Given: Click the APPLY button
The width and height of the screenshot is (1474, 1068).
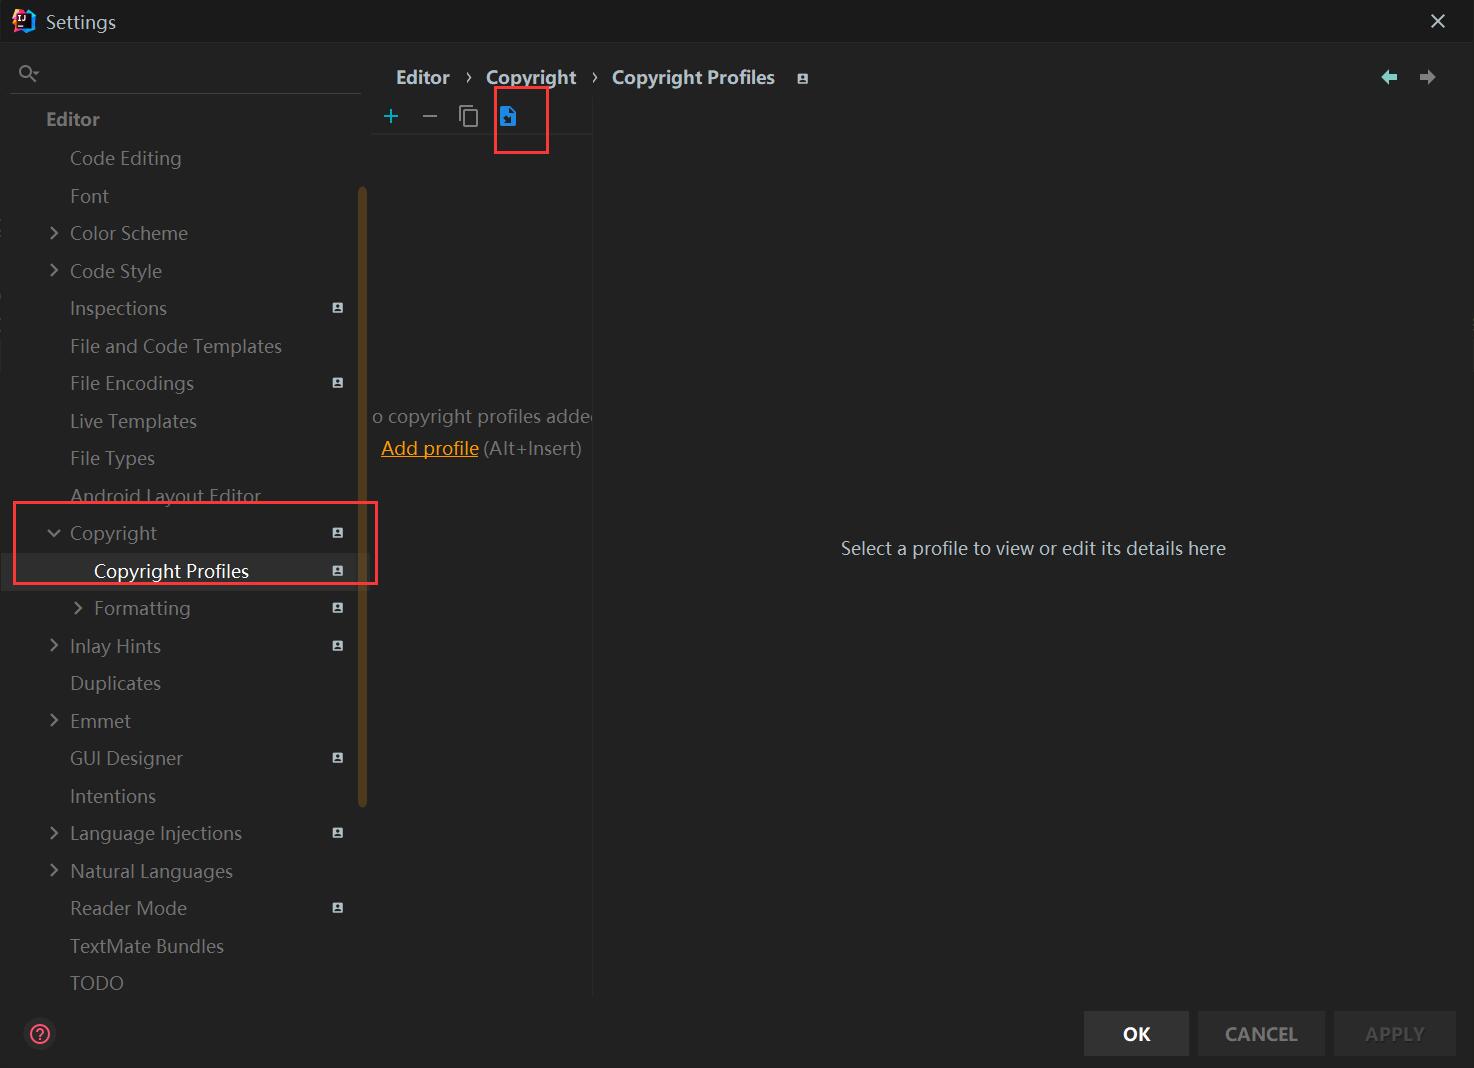Looking at the screenshot, I should pos(1394,1034).
